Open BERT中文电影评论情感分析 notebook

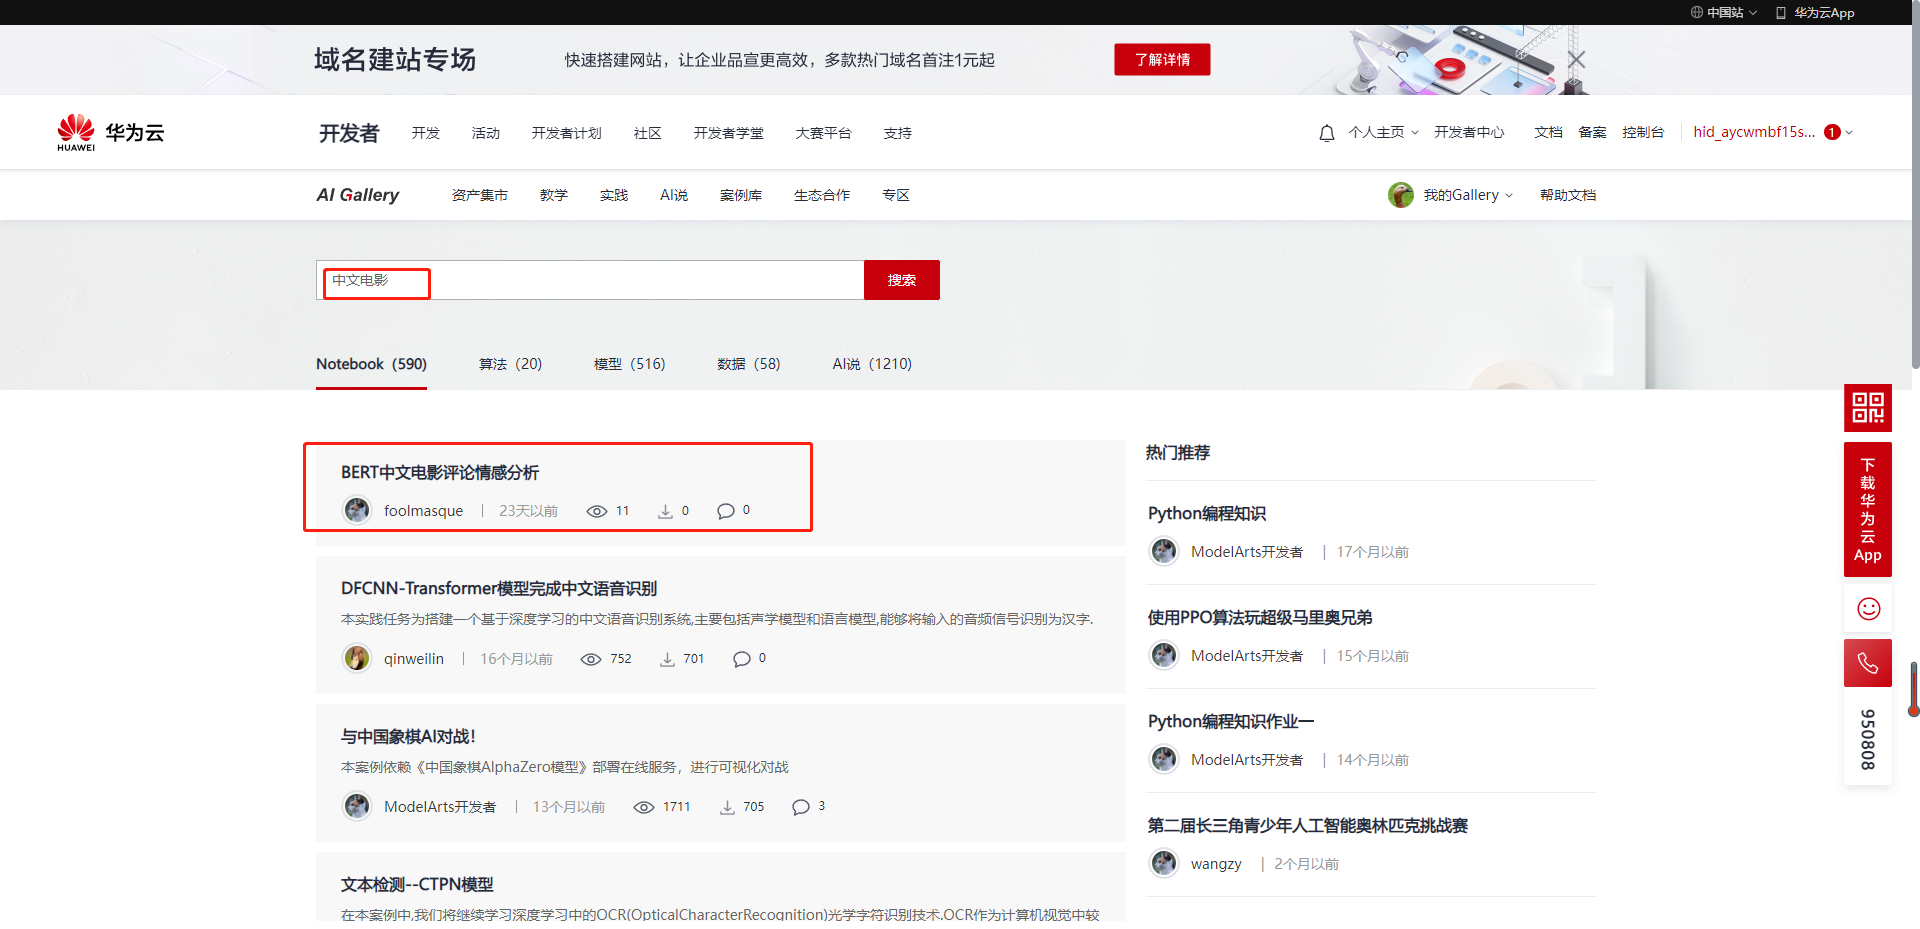[x=440, y=472]
